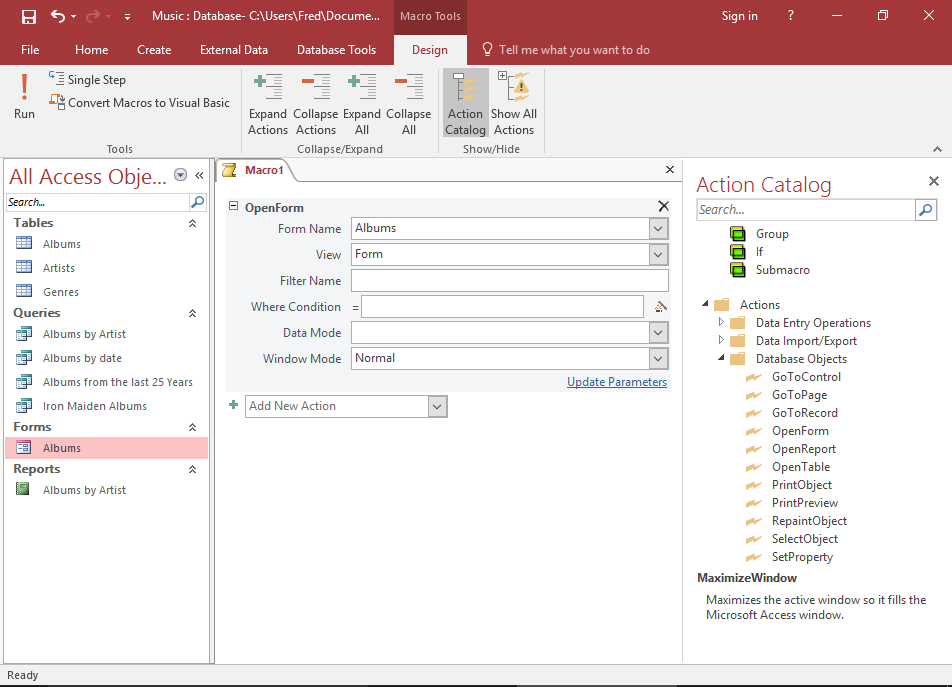The height and width of the screenshot is (687, 952).
Task: Click the Action Catalog search box
Action: (805, 210)
